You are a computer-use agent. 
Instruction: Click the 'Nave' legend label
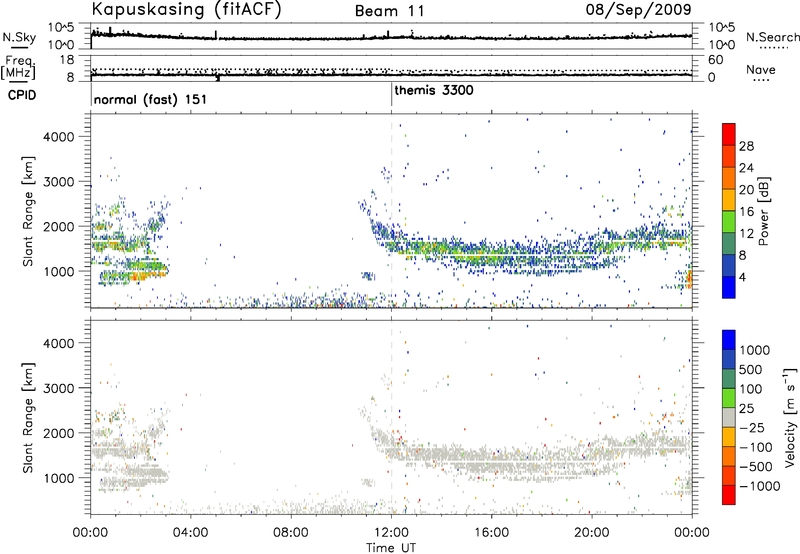tap(761, 70)
